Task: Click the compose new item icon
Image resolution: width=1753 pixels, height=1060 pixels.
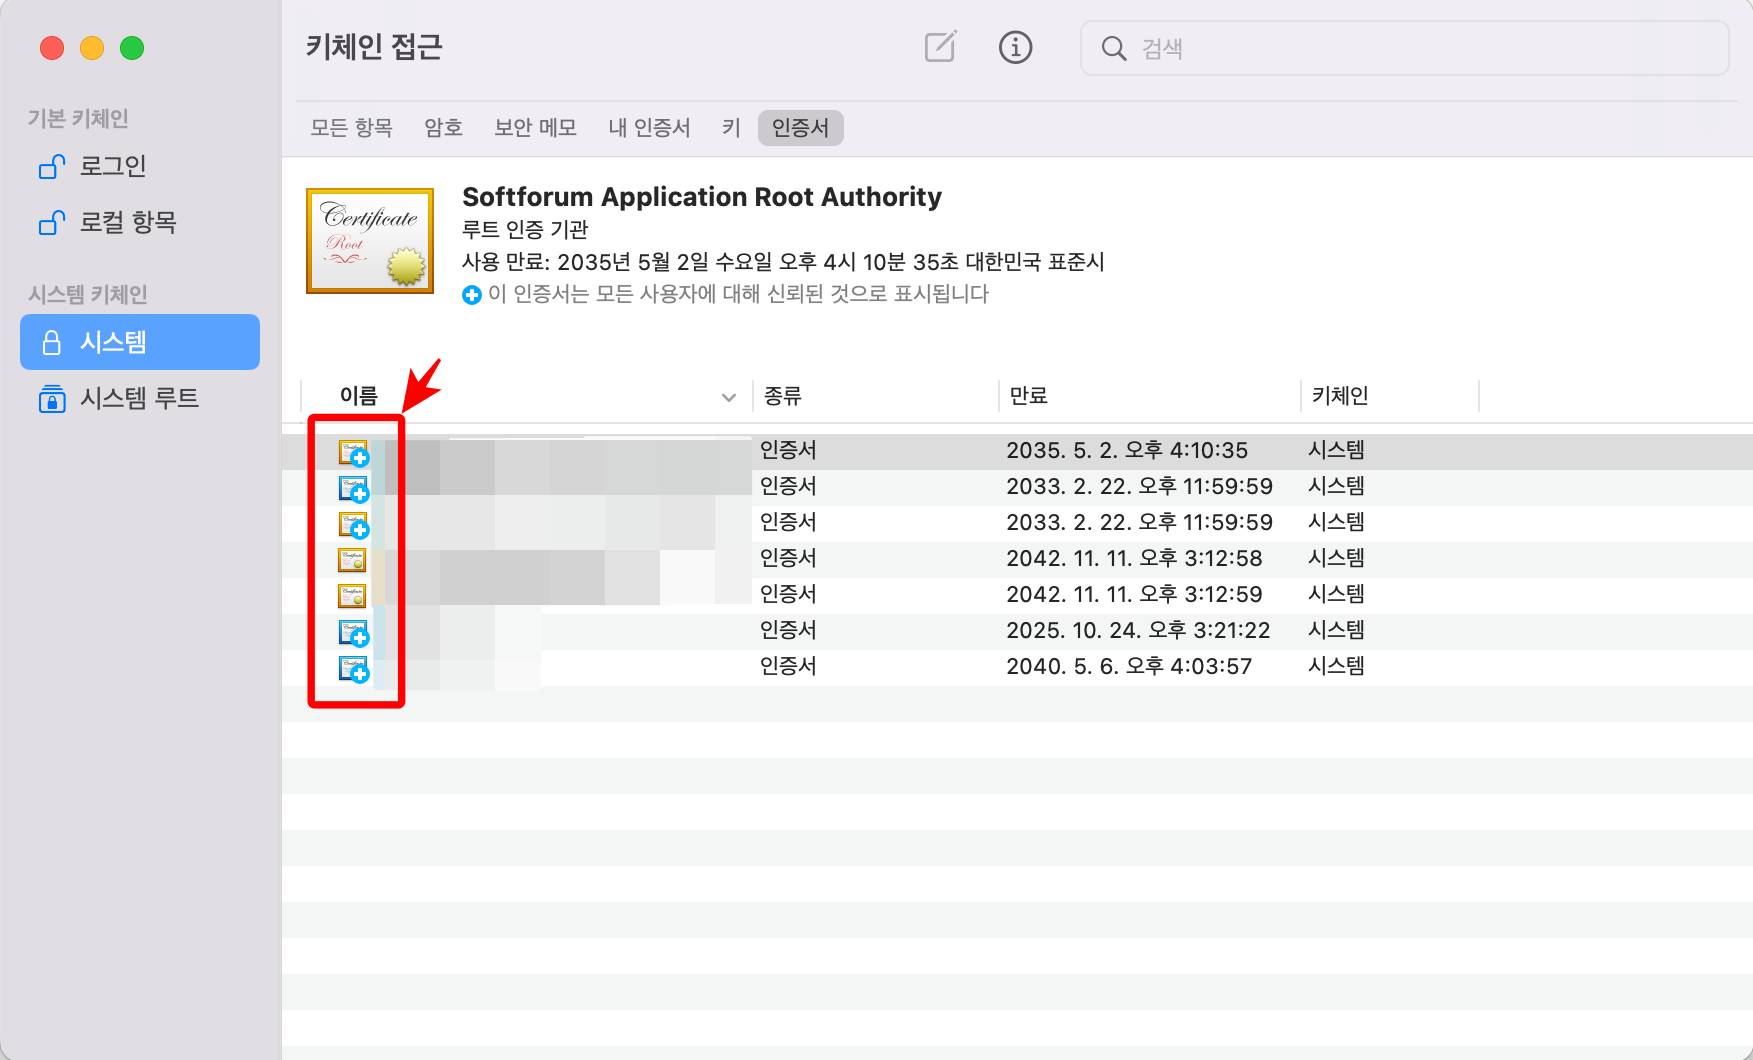Action: pyautogui.click(x=940, y=47)
